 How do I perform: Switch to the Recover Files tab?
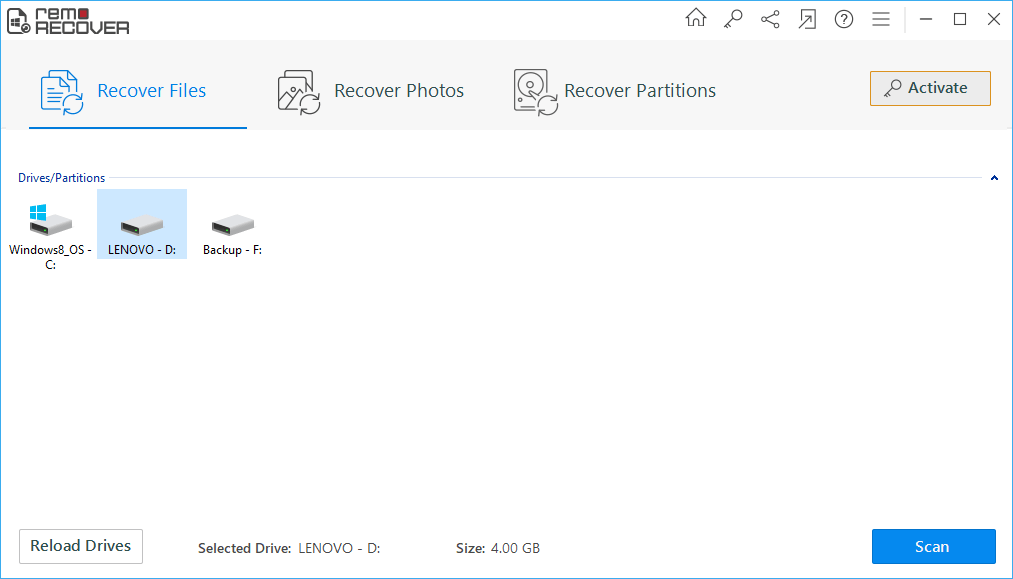click(124, 91)
